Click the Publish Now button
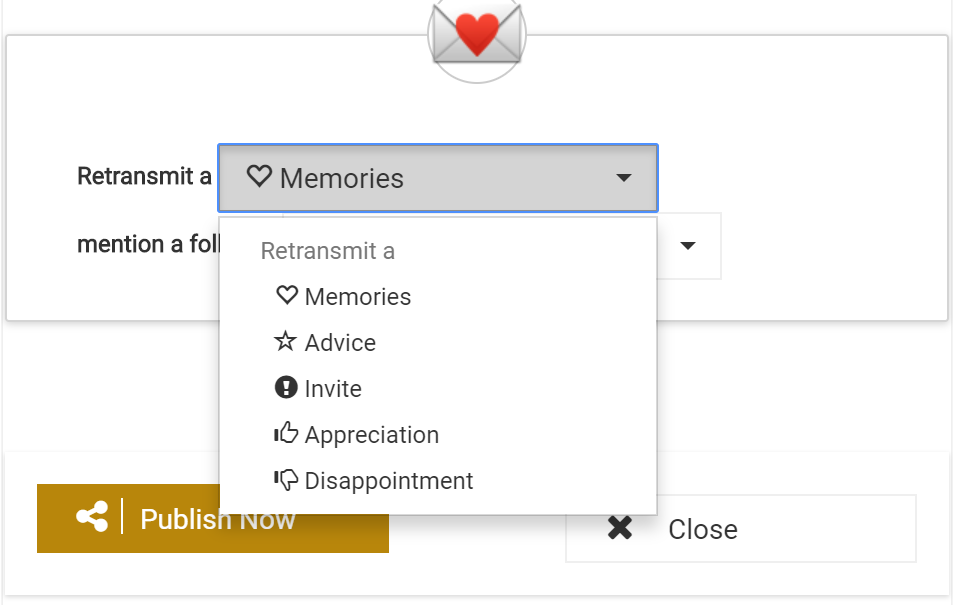Viewport: 968px width, 605px height. [x=212, y=519]
